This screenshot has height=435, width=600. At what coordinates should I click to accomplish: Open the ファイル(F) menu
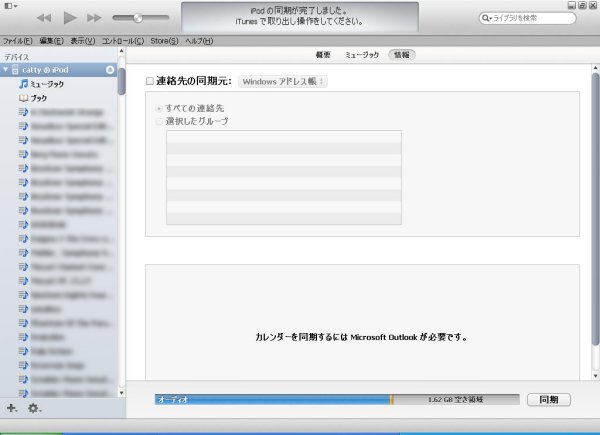(x=18, y=41)
